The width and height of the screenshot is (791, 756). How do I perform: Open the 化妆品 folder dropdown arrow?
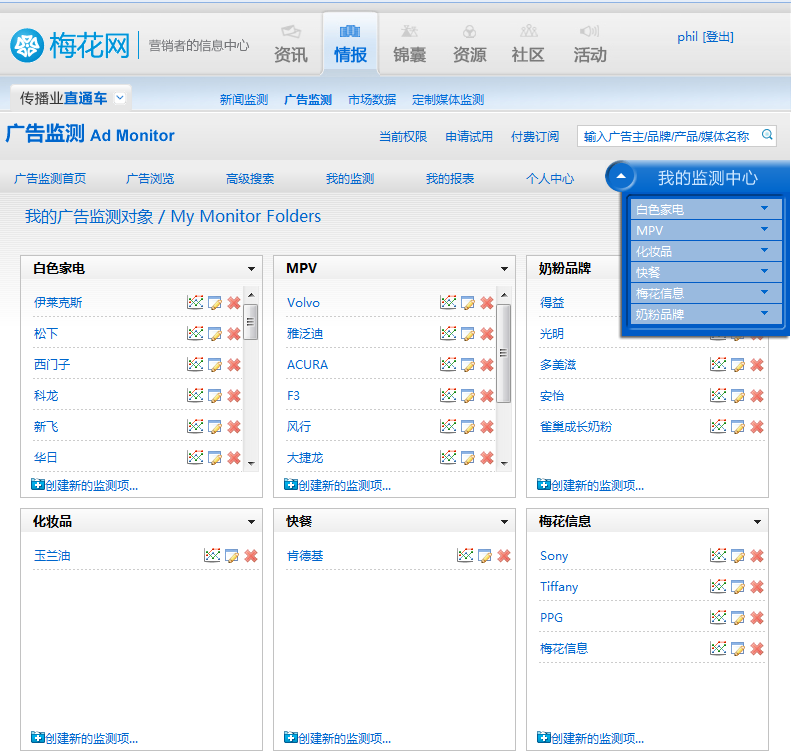[x=251, y=522]
